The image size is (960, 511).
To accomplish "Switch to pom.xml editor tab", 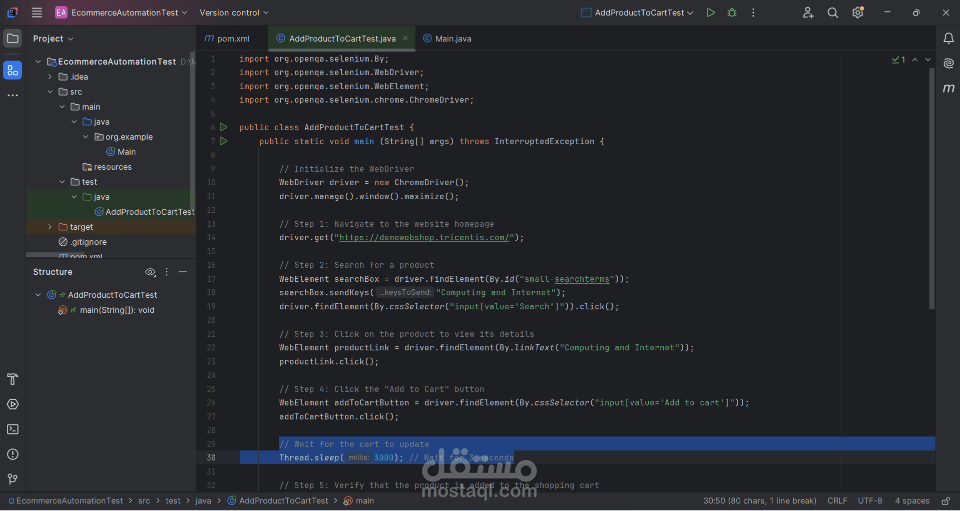I will coord(227,39).
